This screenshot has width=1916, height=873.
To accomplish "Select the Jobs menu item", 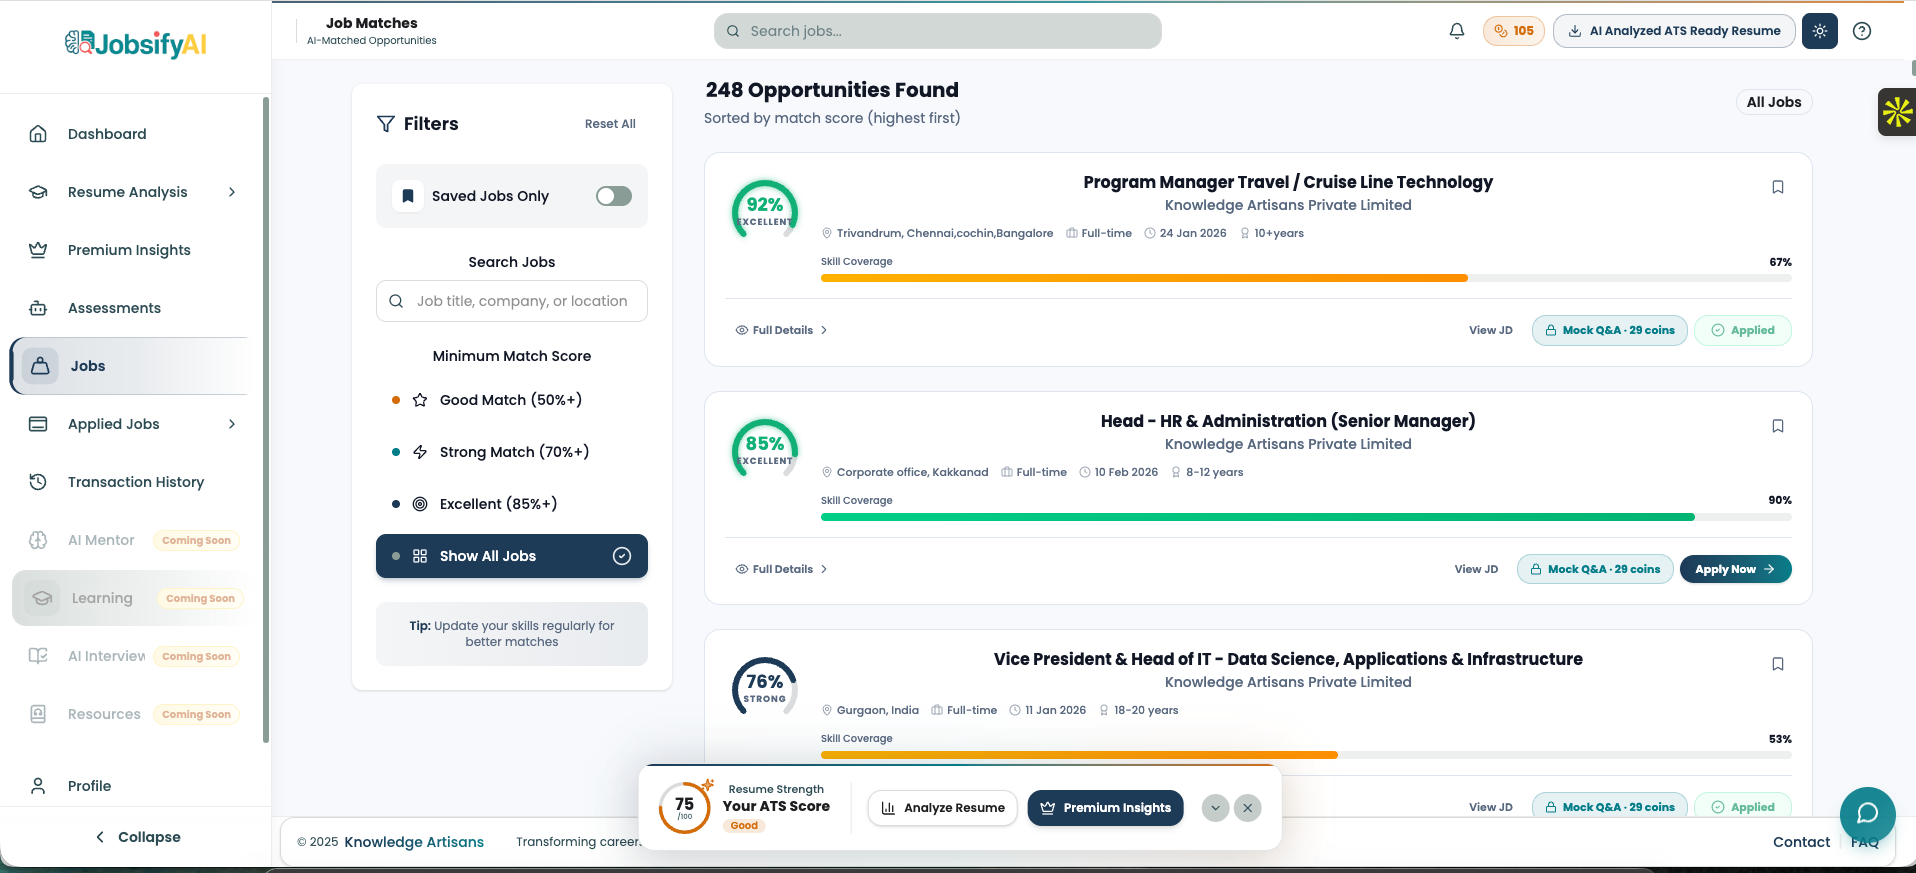I will click(130, 366).
